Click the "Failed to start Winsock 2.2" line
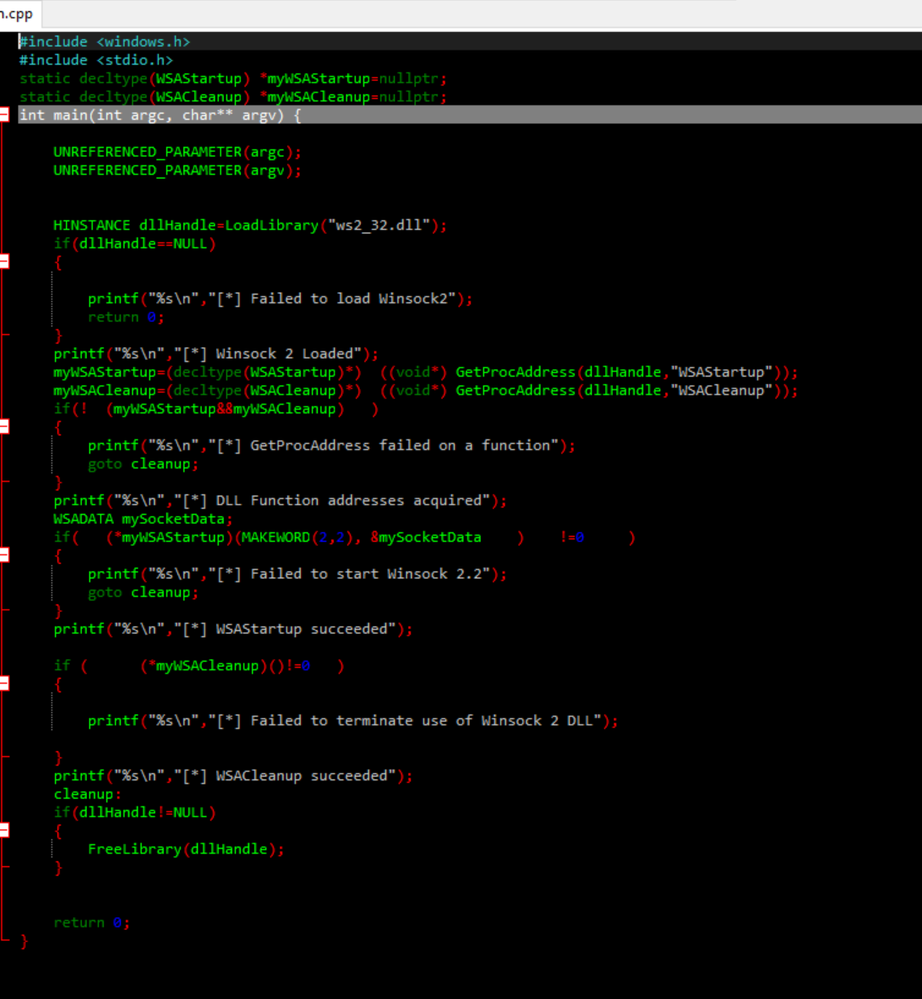This screenshot has height=999, width=922. tap(298, 574)
